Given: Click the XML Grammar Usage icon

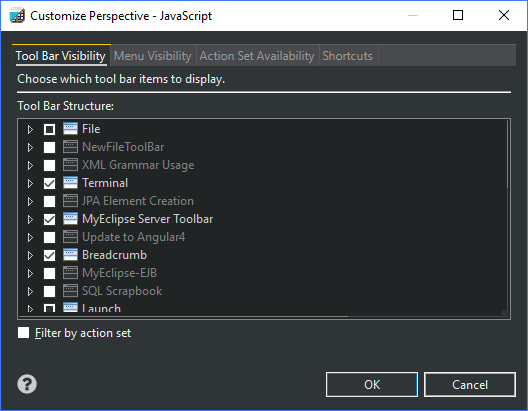Looking at the screenshot, I should [70, 165].
